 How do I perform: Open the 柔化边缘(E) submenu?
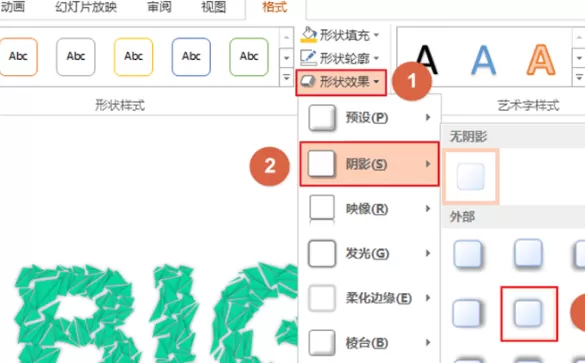369,298
